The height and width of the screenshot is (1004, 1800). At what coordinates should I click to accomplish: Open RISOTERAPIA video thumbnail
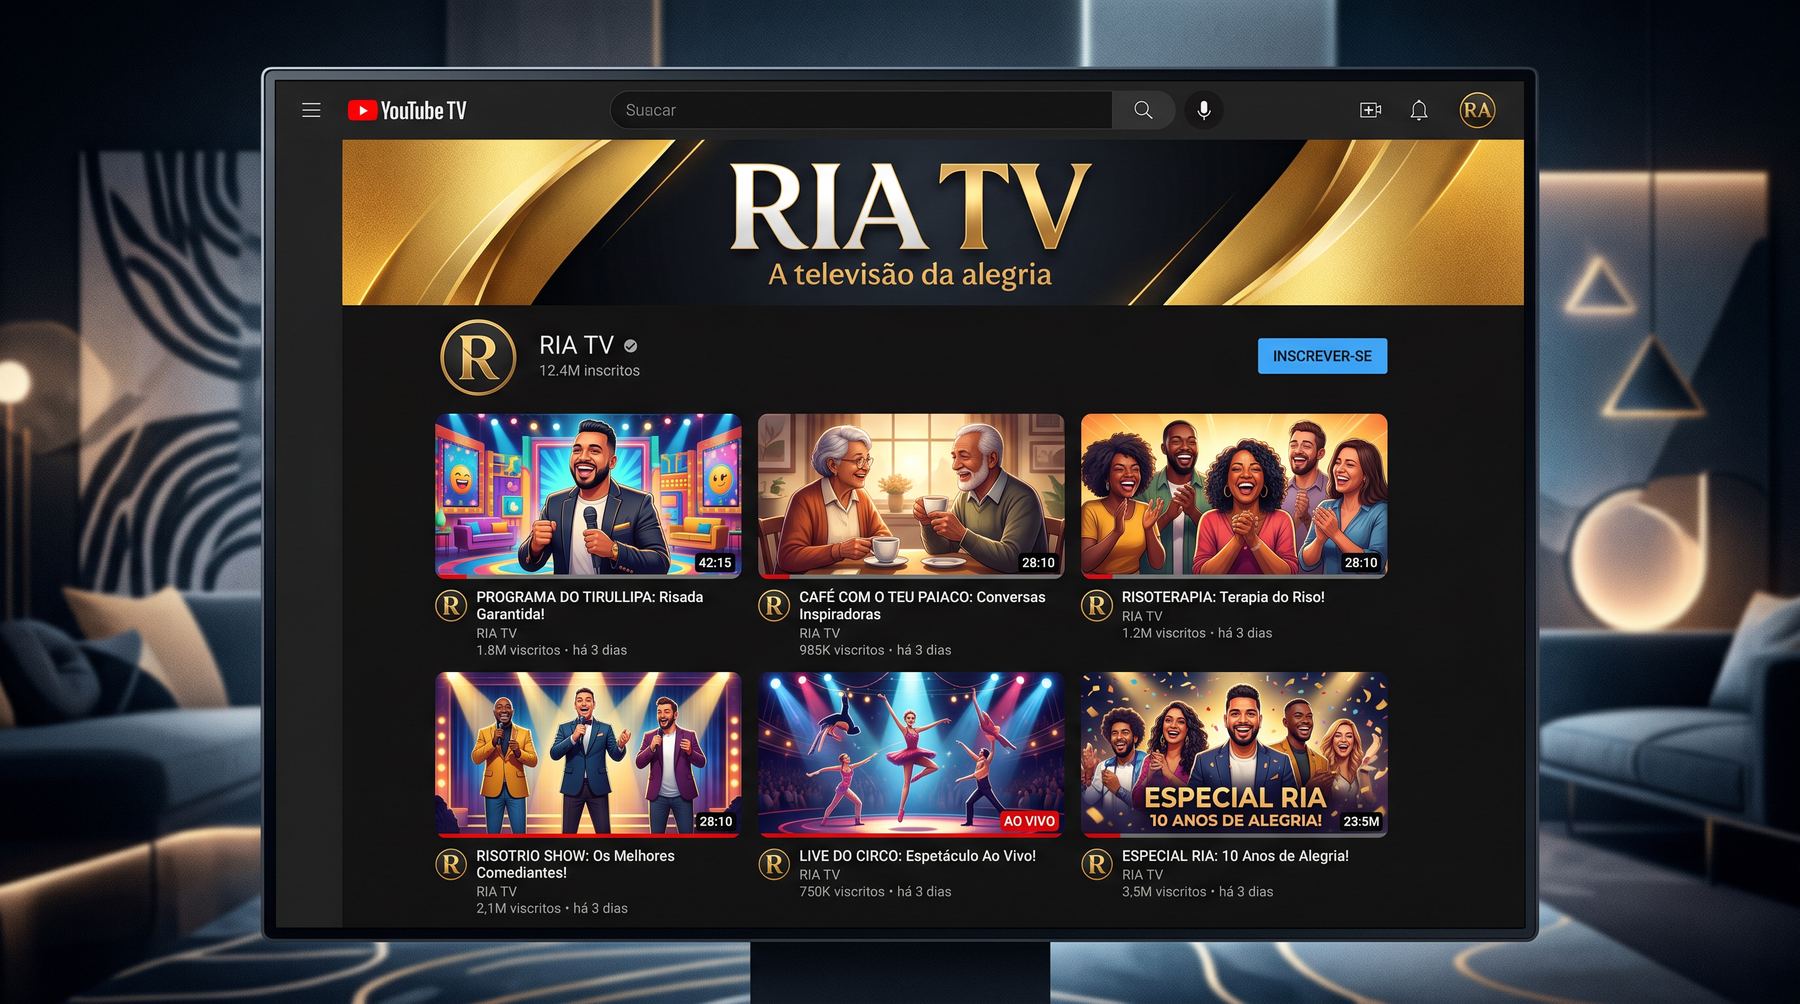[x=1234, y=496]
